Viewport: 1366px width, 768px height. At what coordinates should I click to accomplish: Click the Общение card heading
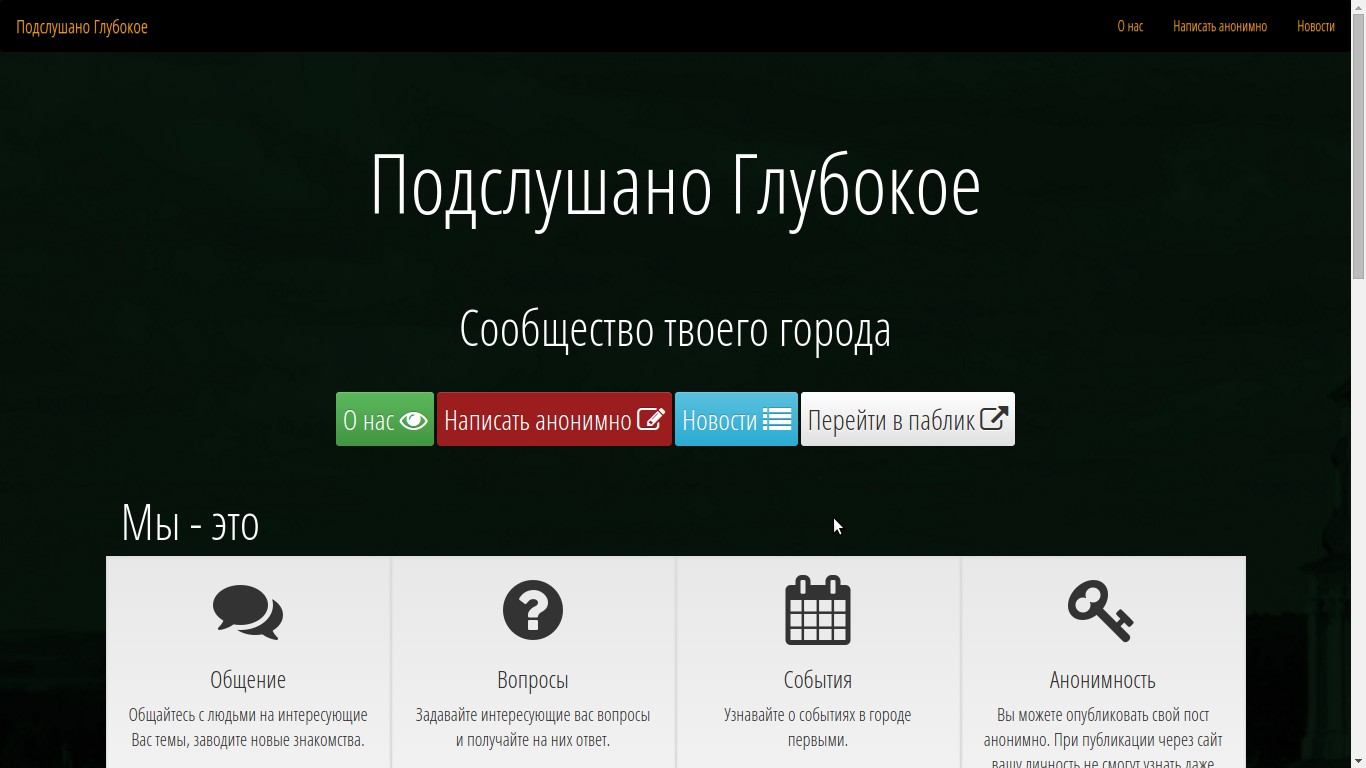click(248, 680)
